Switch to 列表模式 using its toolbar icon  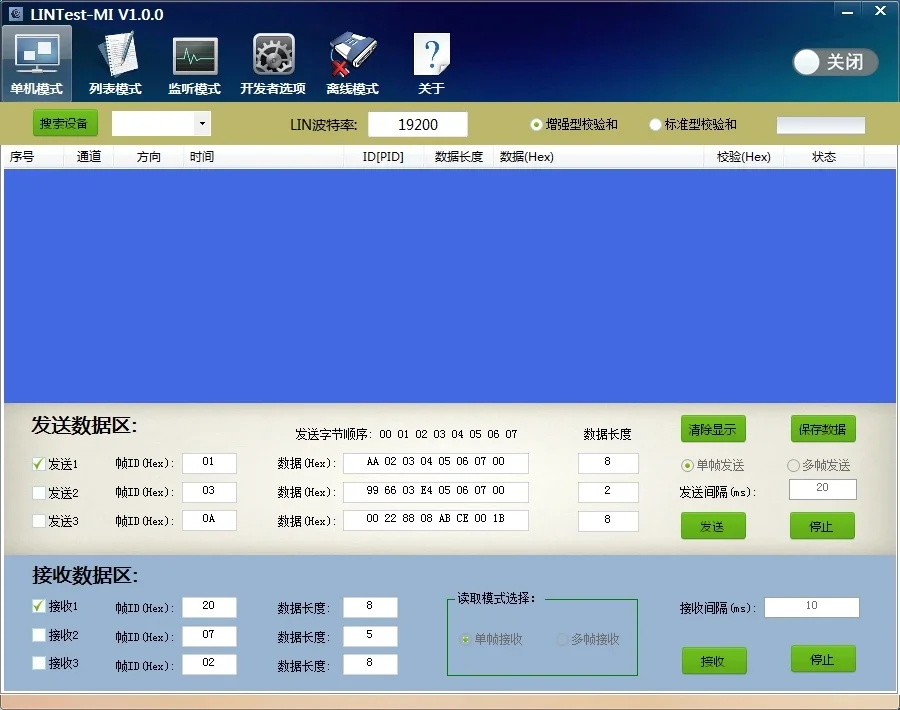118,60
